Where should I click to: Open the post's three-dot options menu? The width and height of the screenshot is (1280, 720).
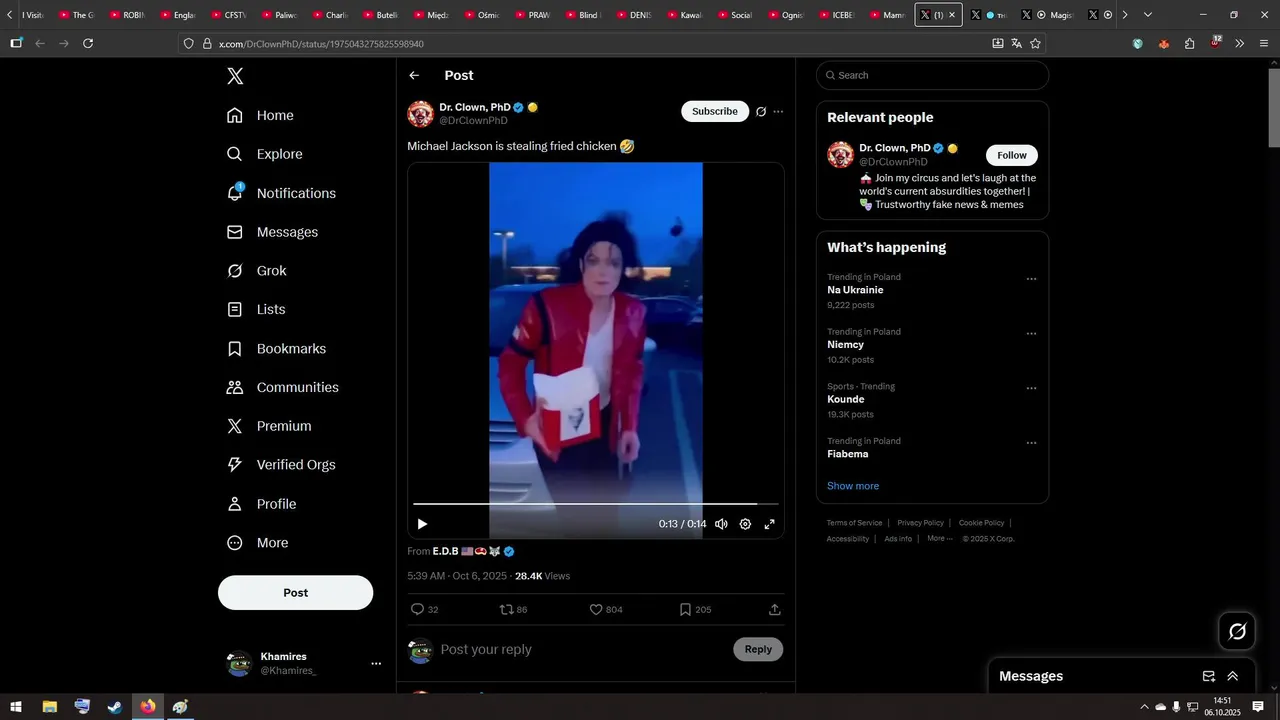778,112
